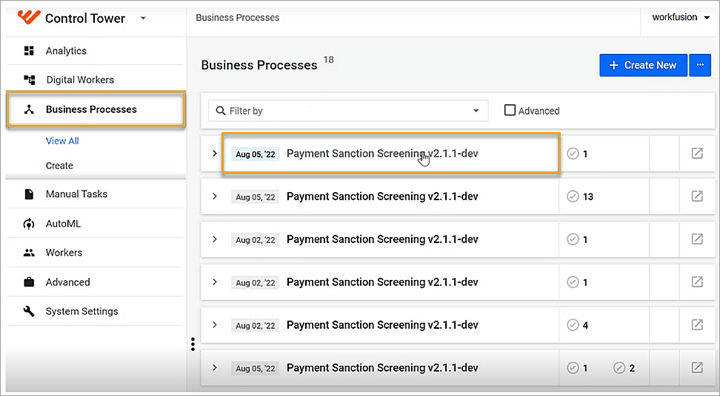Click the Business Processes breadcrumb text
This screenshot has height=396, width=720.
(237, 17)
